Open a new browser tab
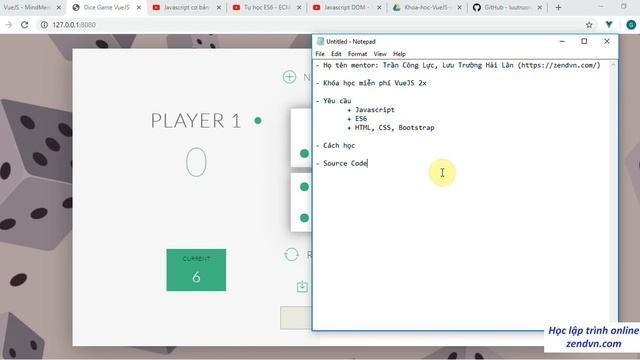 click(558, 7)
